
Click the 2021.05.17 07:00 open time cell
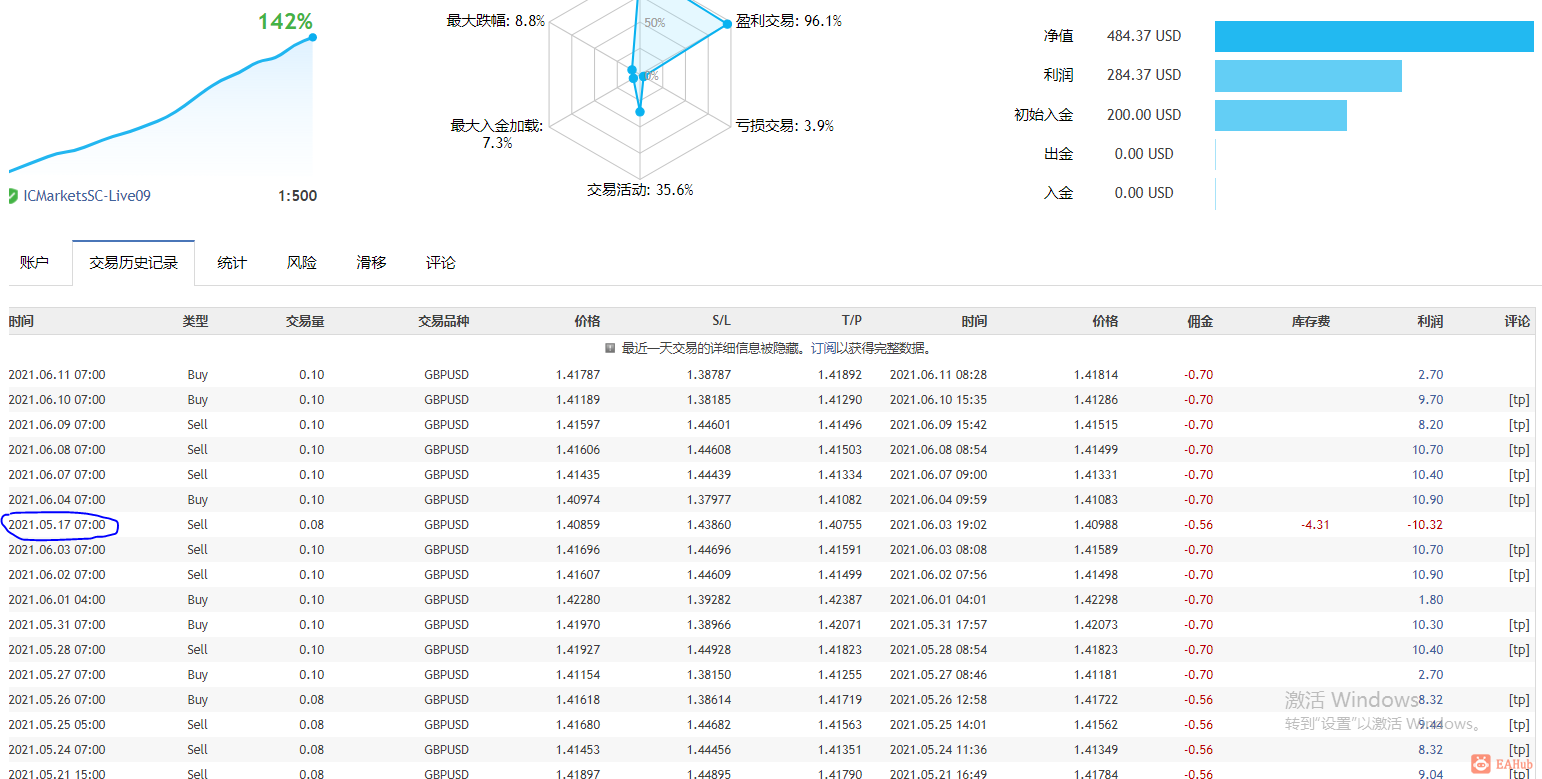pos(57,525)
